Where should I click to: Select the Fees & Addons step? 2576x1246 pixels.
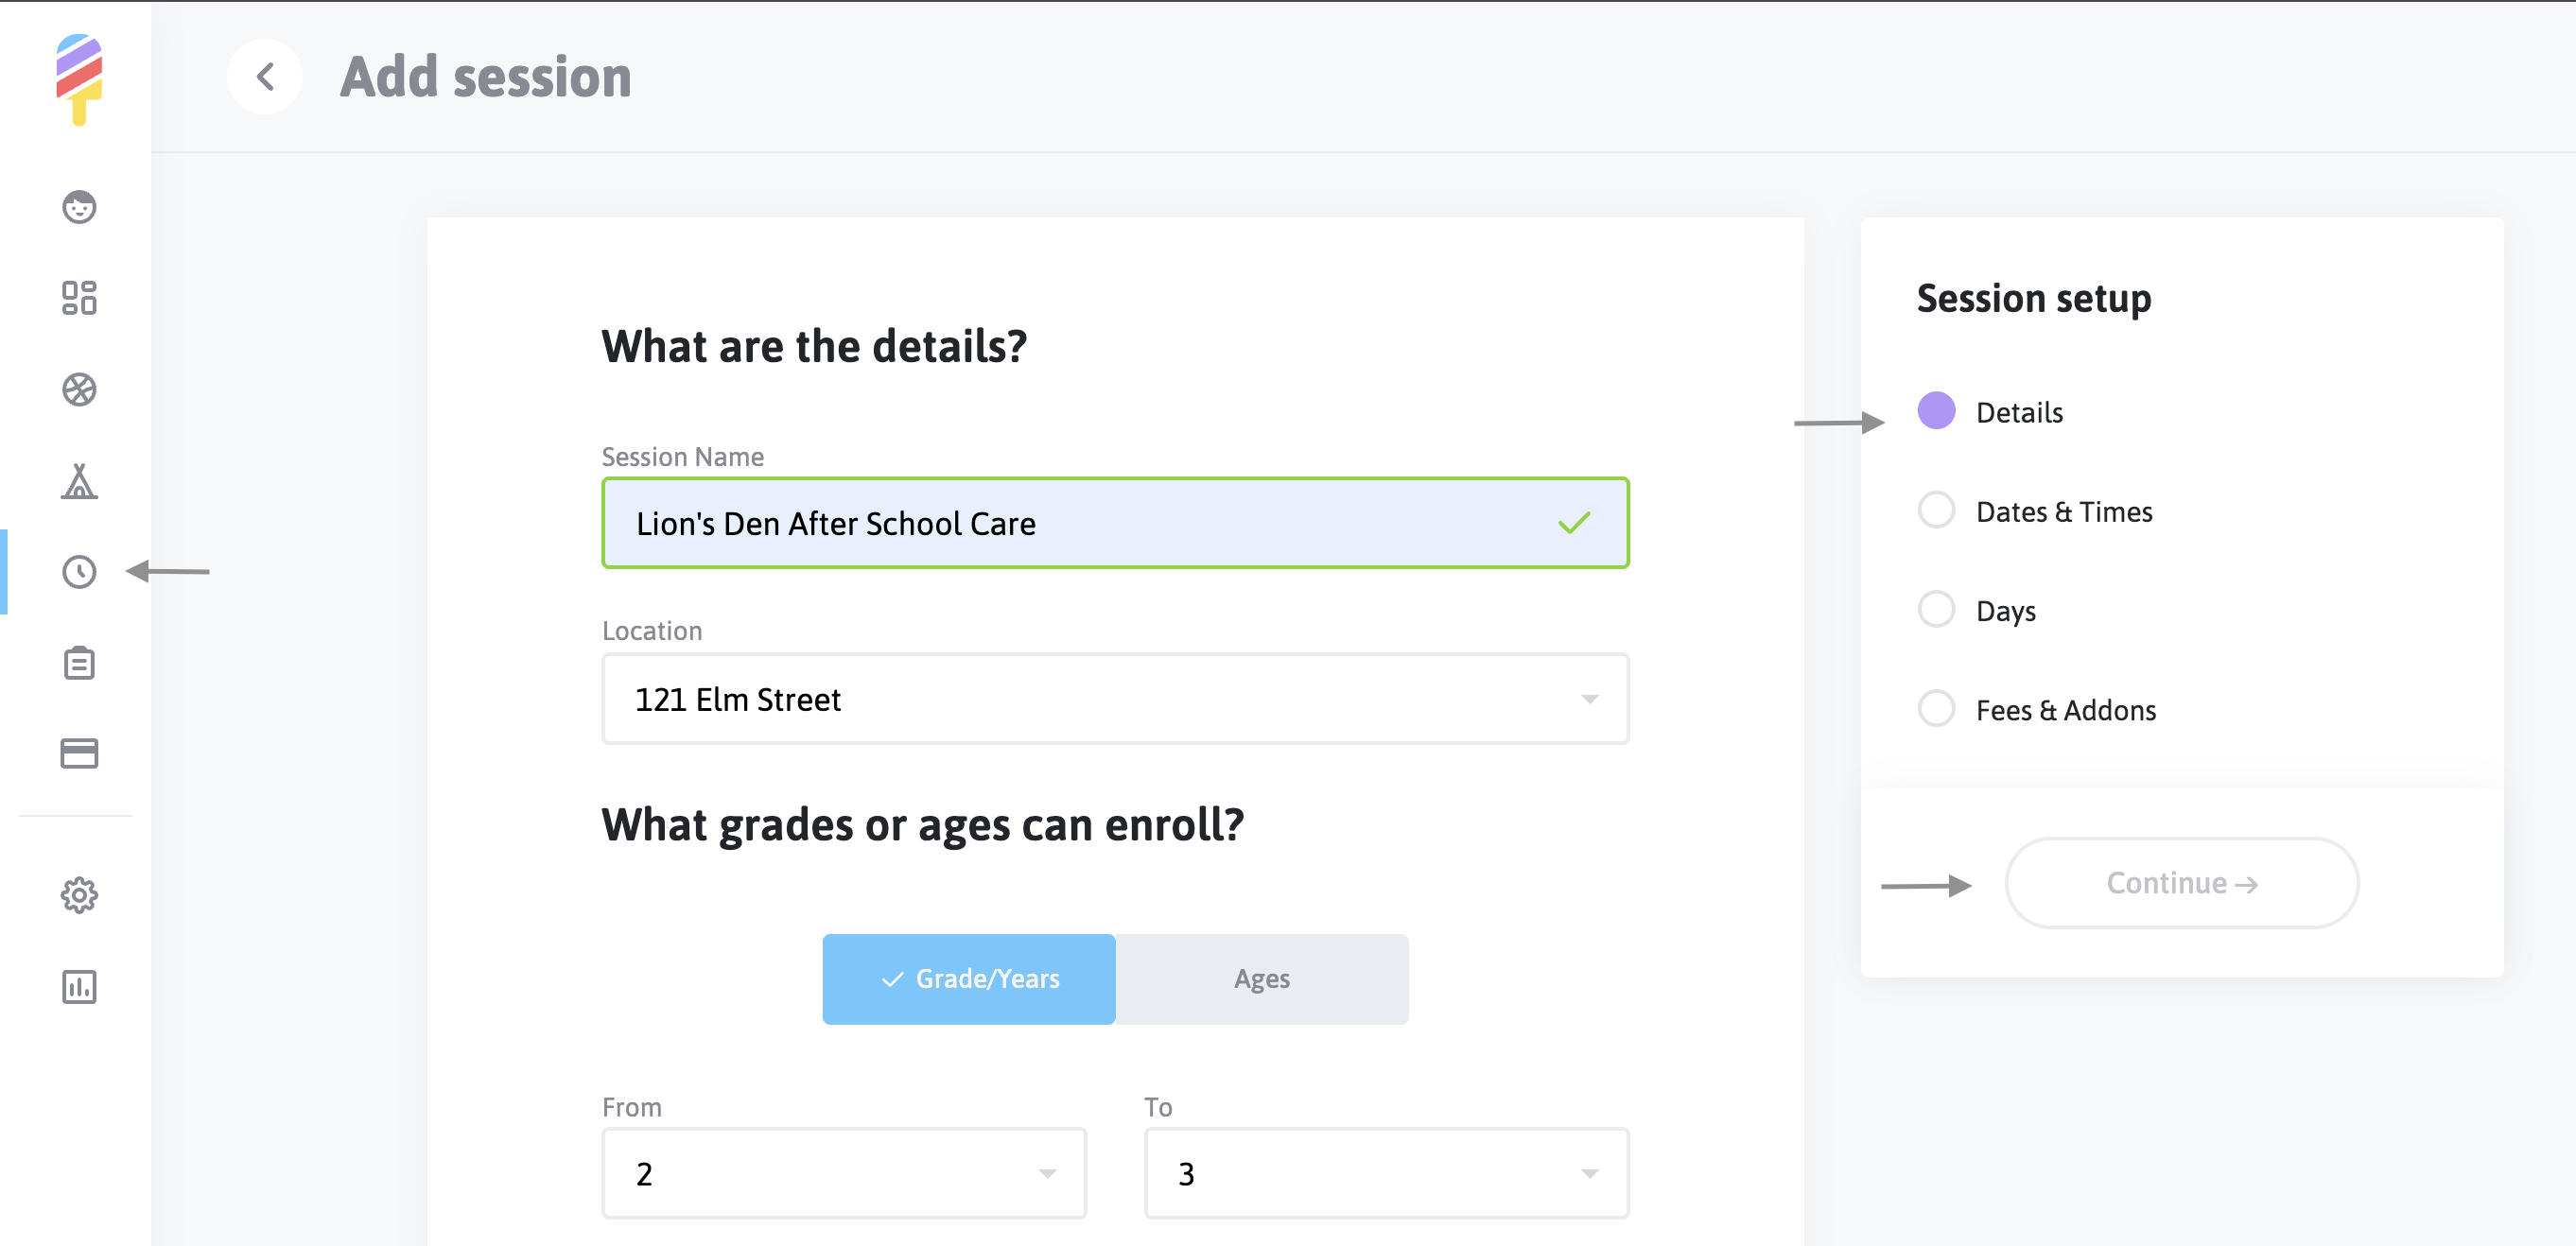[x=2065, y=710]
